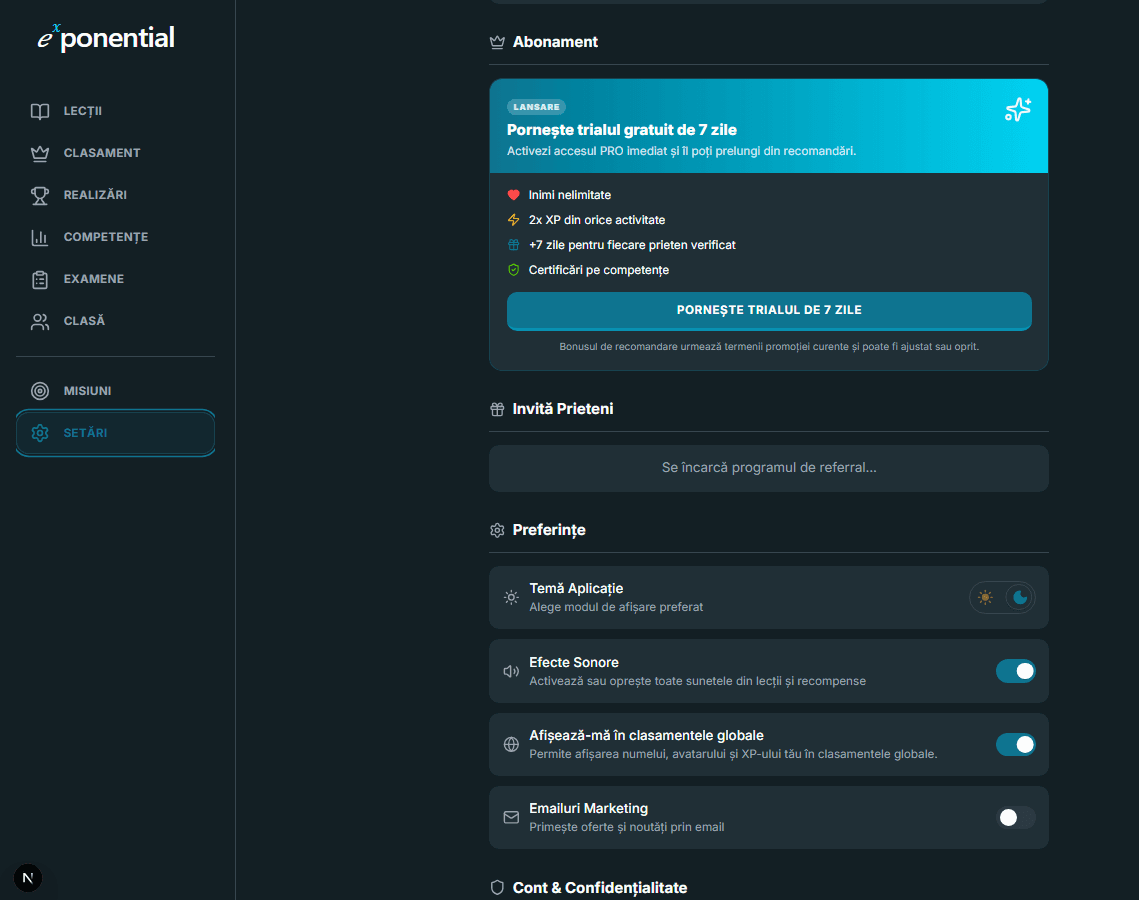
Task: Click 'Alege modul de afișare preferat' description
Action: 616,607
